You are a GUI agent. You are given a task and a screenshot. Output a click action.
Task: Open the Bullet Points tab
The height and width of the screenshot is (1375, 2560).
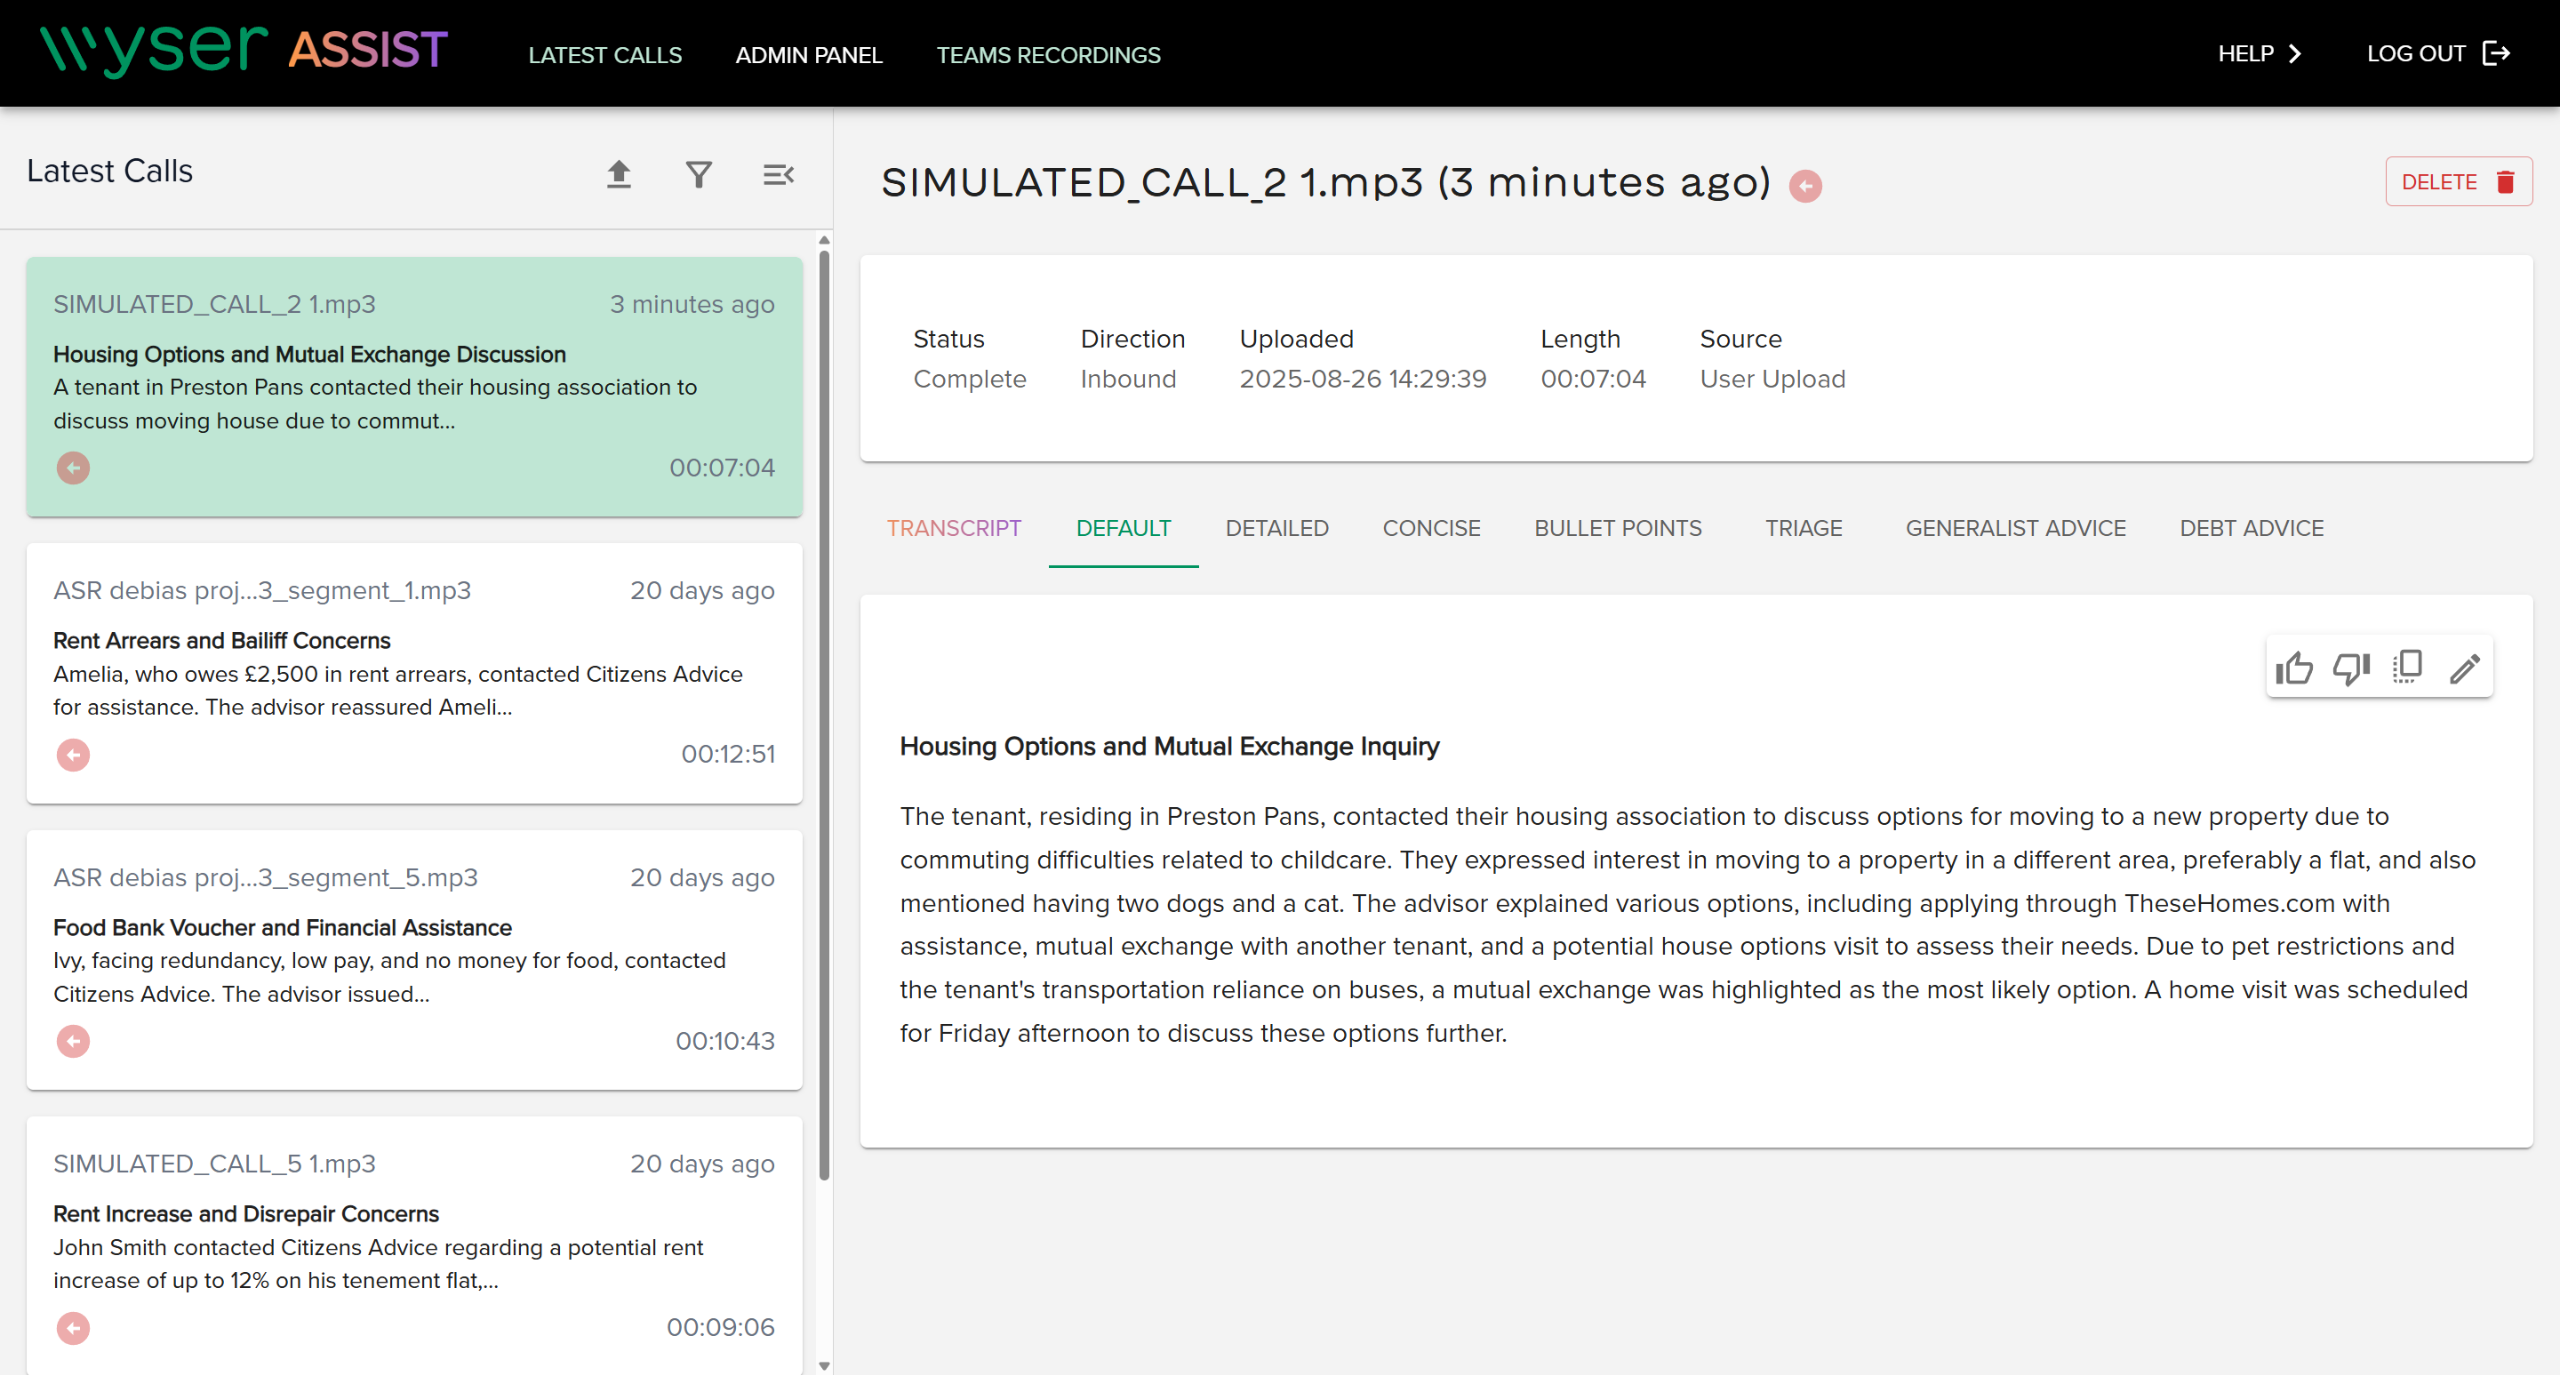pyautogui.click(x=1617, y=528)
